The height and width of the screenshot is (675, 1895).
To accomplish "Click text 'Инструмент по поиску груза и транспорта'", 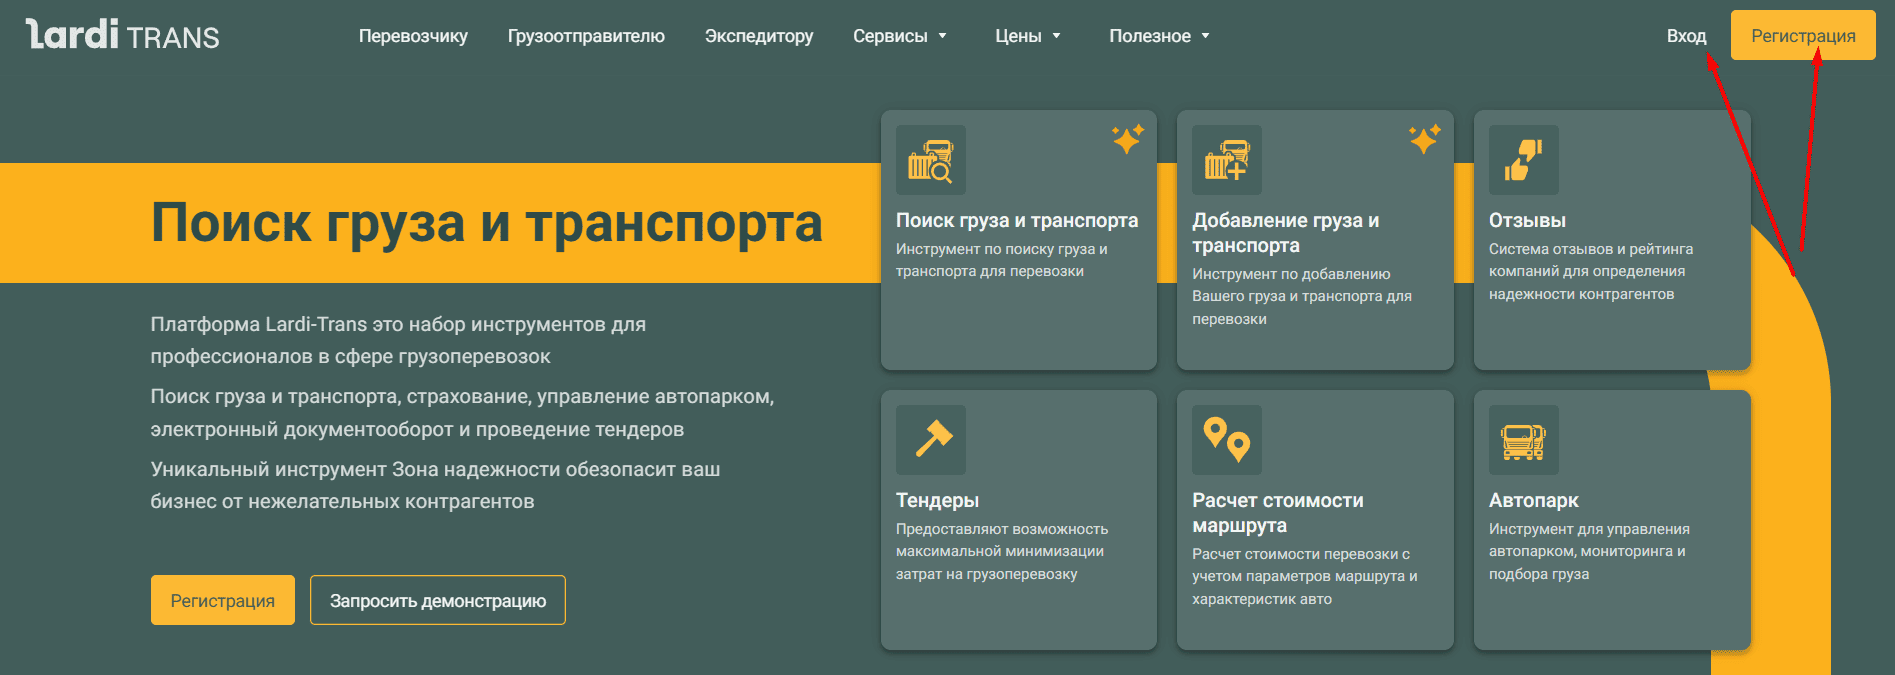I will pyautogui.click(x=1002, y=260).
